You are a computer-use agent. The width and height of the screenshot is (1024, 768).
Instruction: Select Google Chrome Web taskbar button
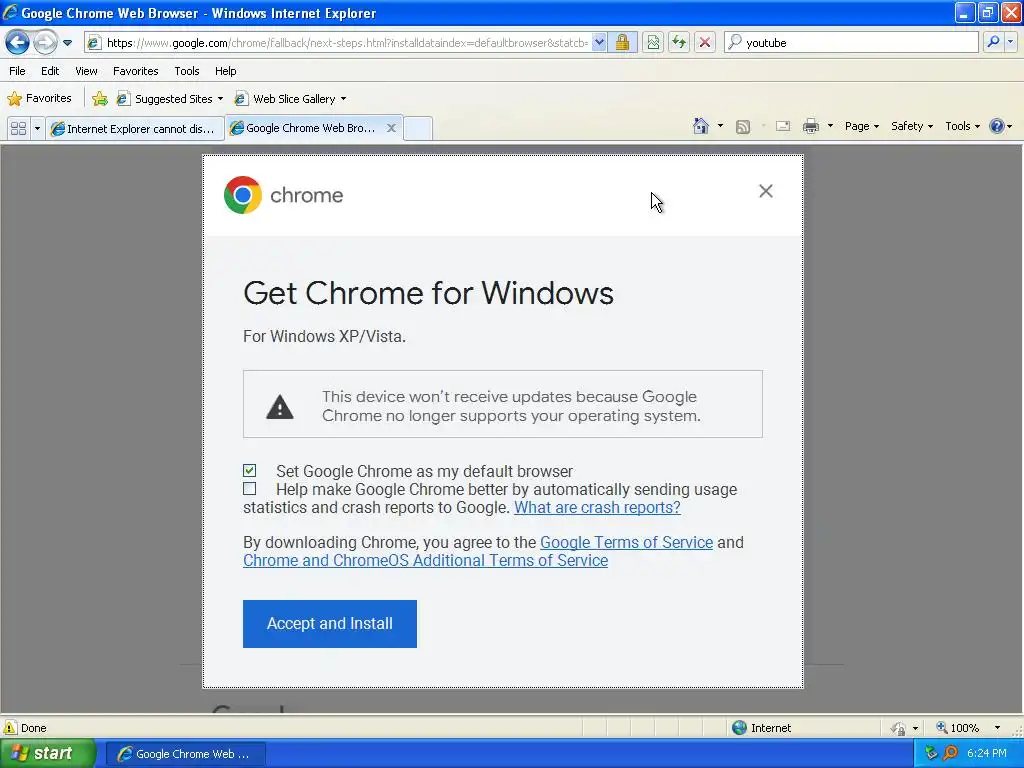pos(185,754)
